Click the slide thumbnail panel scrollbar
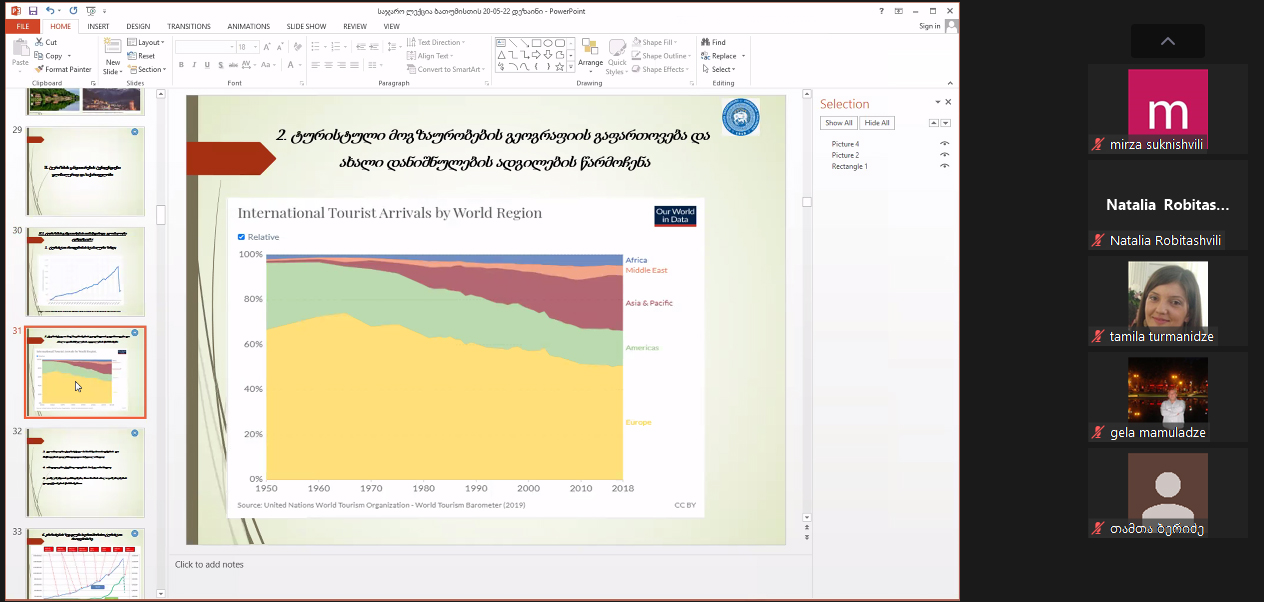Image resolution: width=1264 pixels, height=602 pixels. 161,214
